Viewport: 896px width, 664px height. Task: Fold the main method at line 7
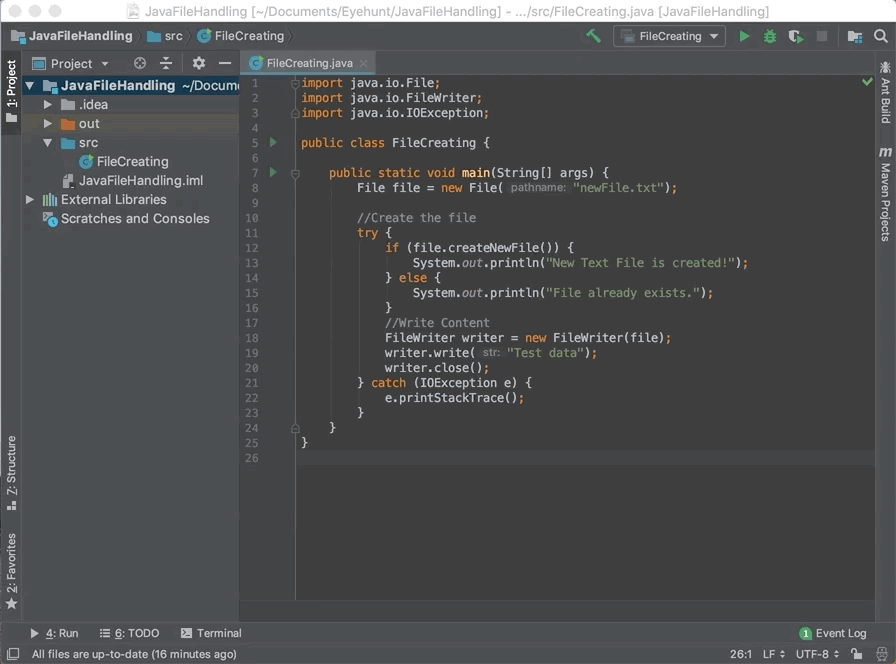click(295, 174)
